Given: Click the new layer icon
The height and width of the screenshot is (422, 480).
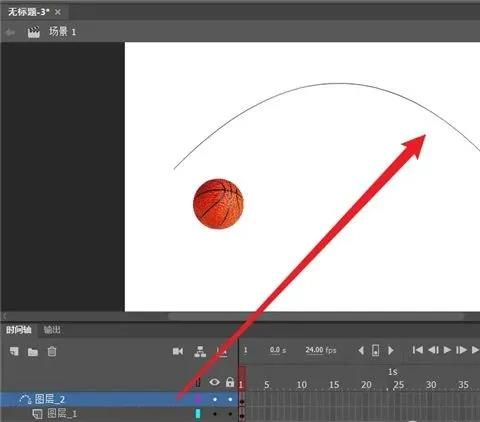Looking at the screenshot, I should tap(14, 351).
